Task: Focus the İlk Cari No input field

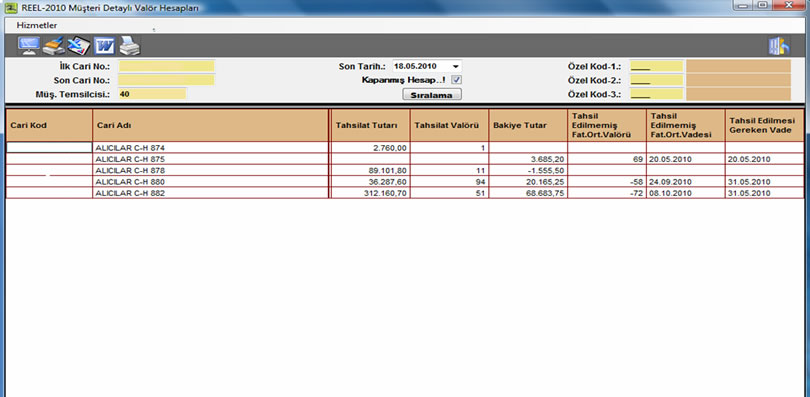Action: point(166,66)
